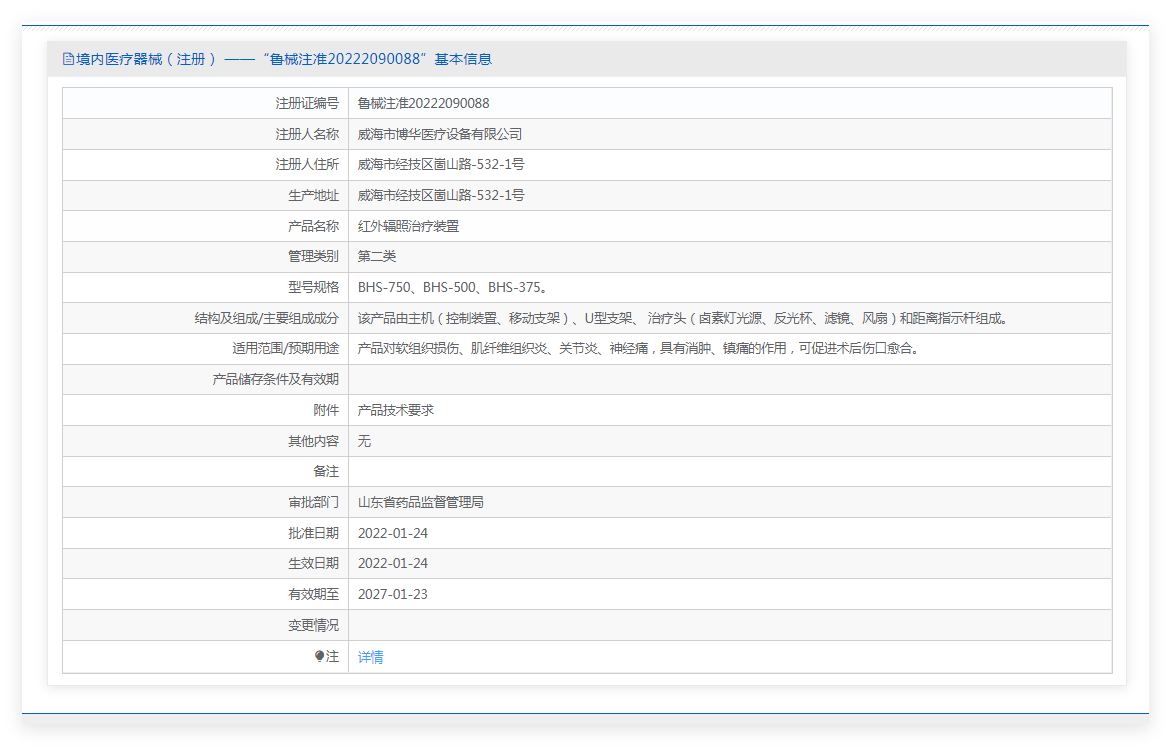Select the header title 境内医疗器械（注册）基本信息

click(x=277, y=59)
